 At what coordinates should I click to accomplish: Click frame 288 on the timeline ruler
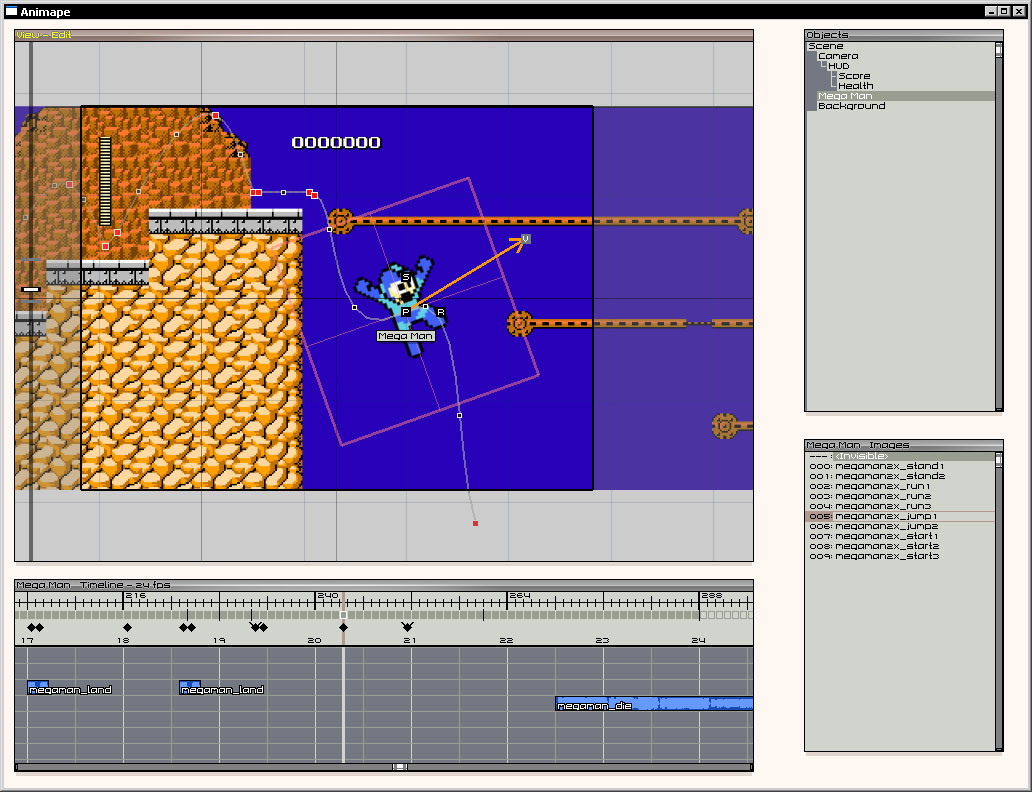[711, 595]
